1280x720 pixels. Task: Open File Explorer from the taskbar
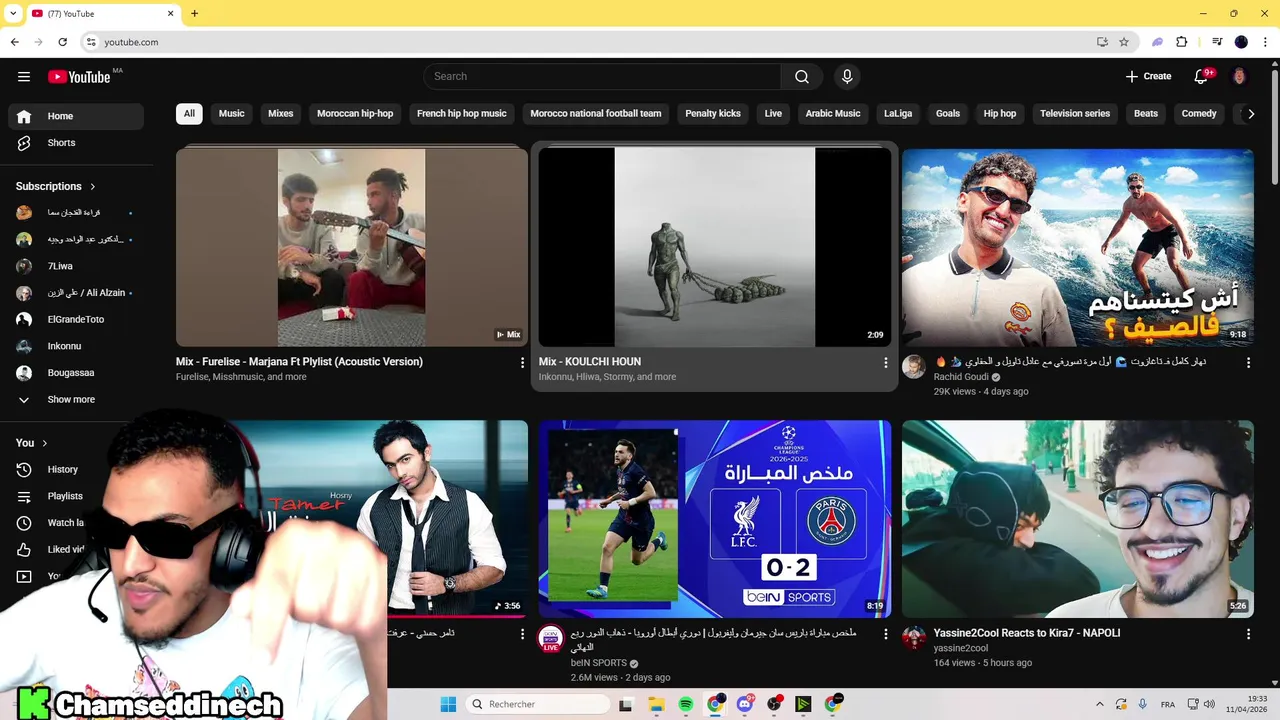[x=656, y=704]
